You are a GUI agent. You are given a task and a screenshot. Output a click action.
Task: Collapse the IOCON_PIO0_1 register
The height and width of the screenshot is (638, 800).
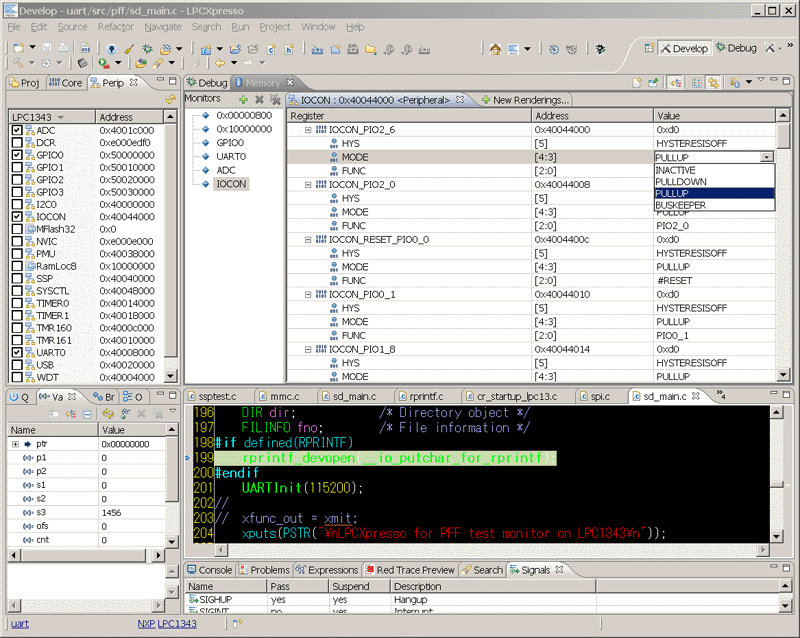click(x=308, y=295)
